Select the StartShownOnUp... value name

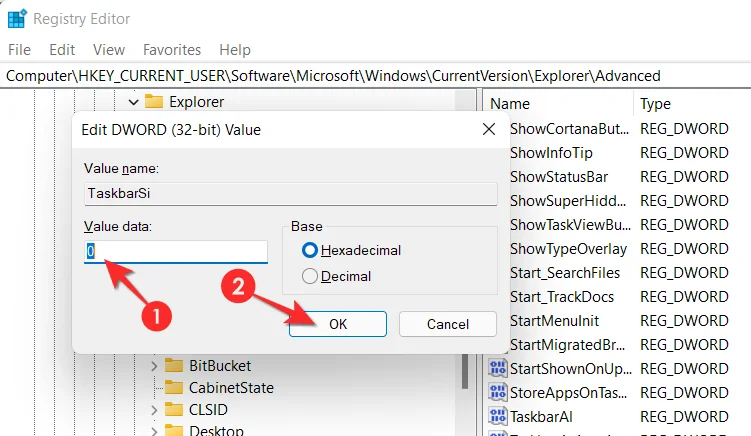[571, 368]
